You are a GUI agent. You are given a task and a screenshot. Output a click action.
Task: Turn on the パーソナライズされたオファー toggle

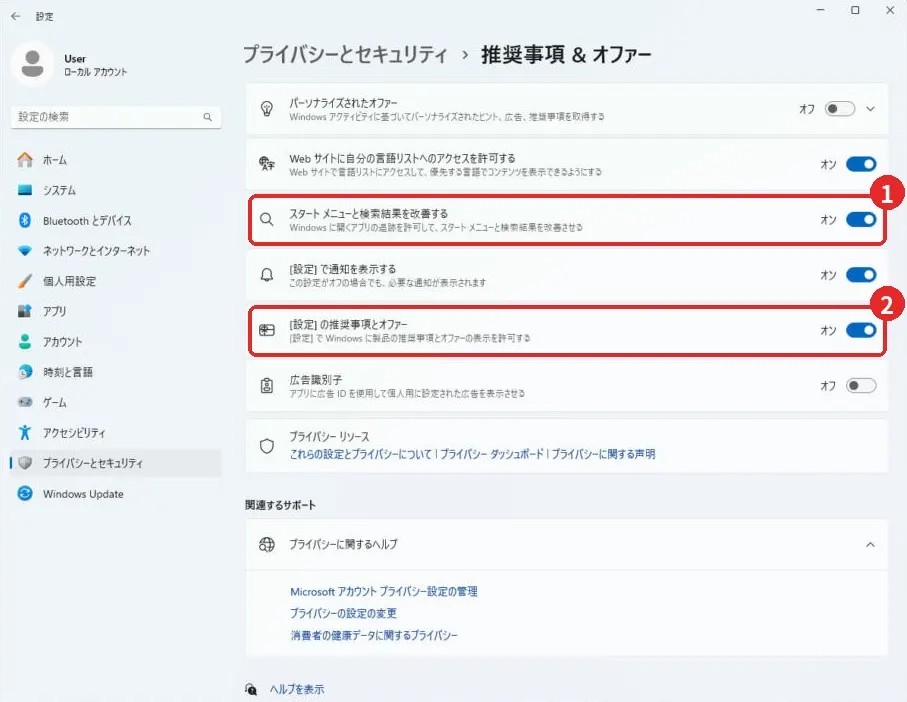coord(839,109)
